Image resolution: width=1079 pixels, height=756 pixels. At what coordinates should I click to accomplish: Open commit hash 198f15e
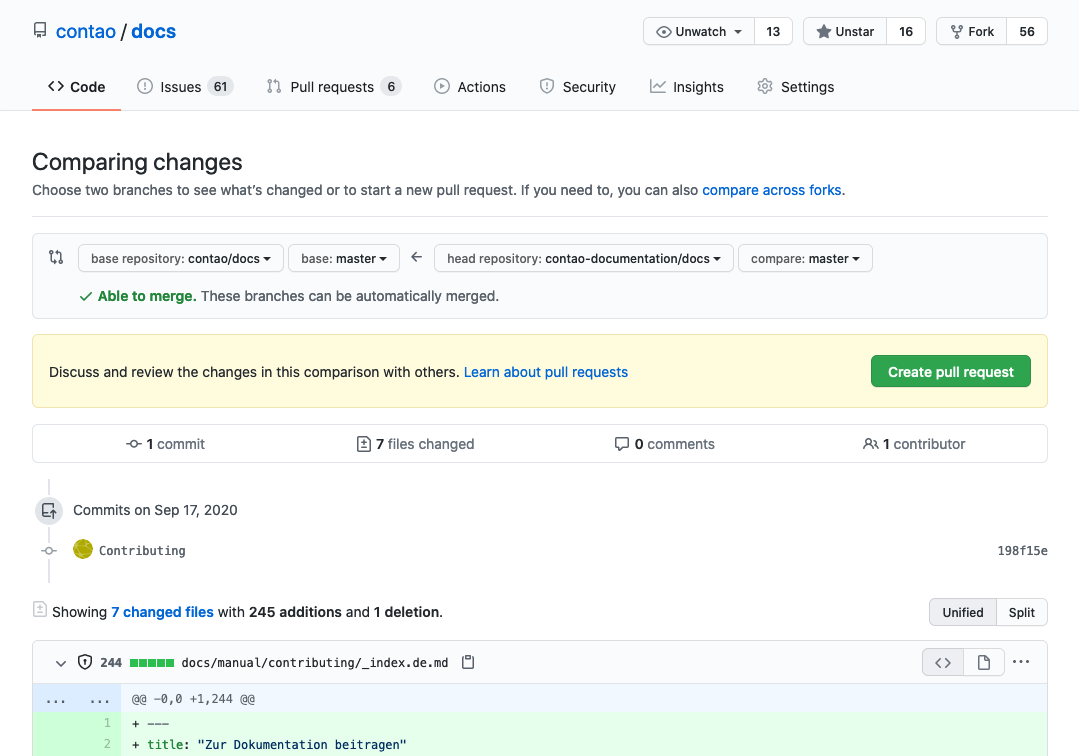pos(1022,550)
